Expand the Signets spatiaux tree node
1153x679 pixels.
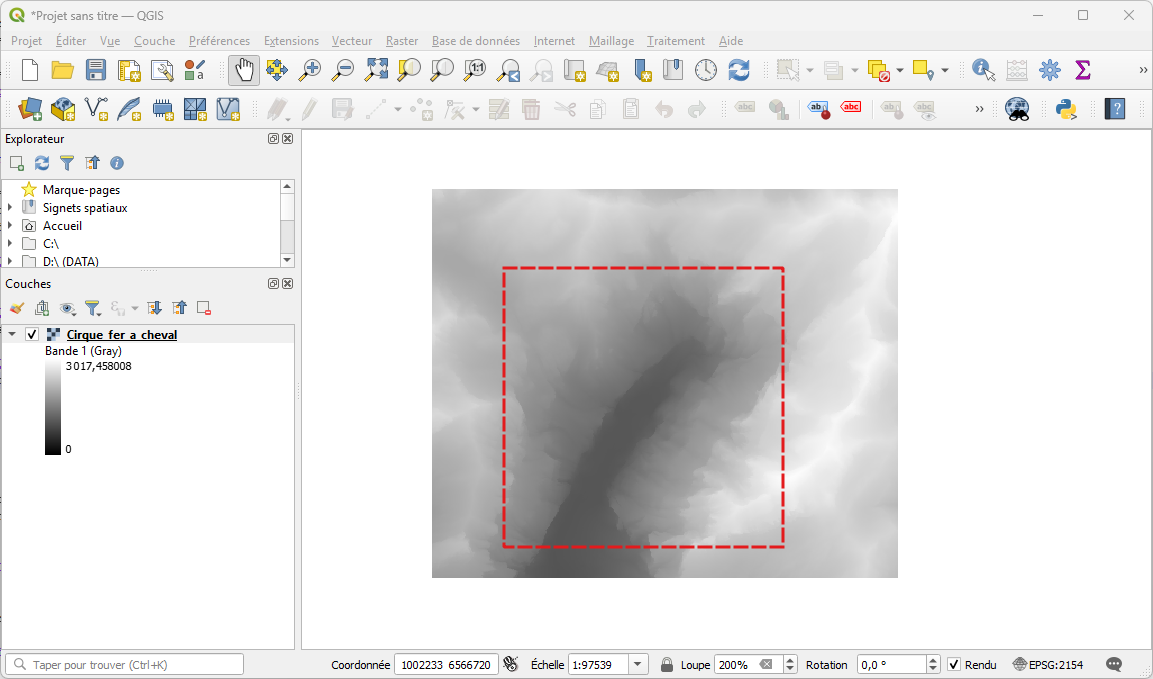tap(10, 208)
